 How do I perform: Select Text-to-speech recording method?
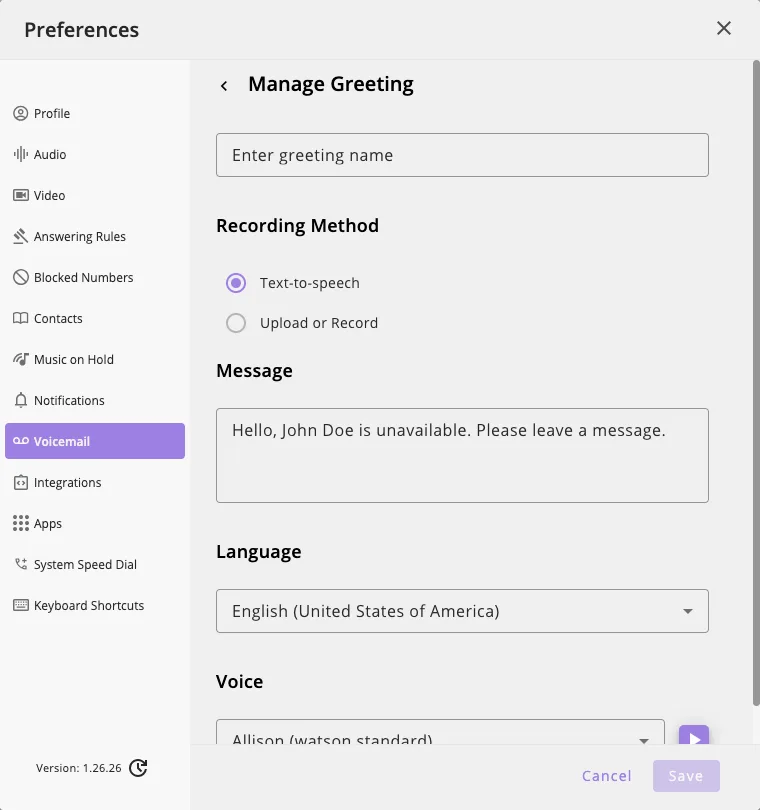[x=236, y=283]
